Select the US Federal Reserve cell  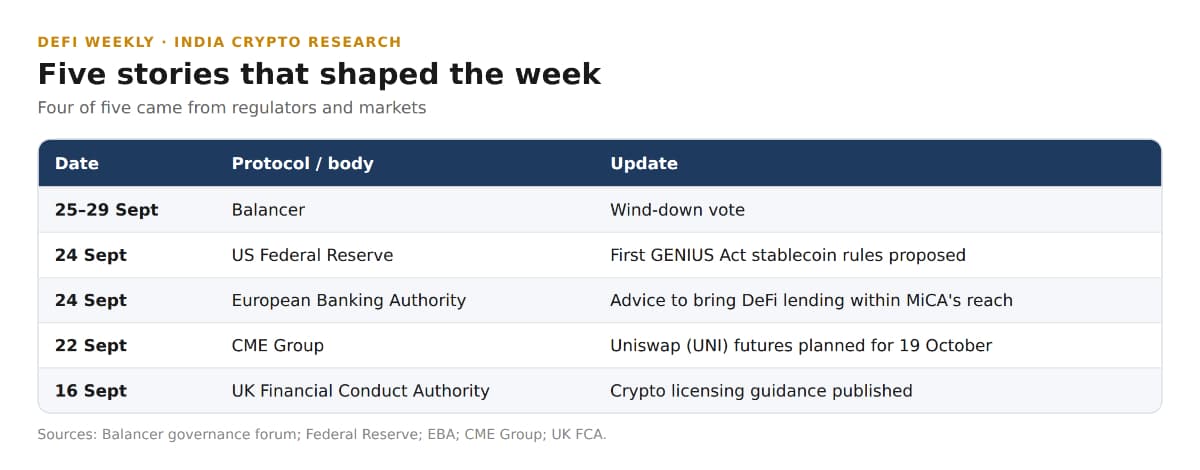pyautogui.click(x=312, y=255)
